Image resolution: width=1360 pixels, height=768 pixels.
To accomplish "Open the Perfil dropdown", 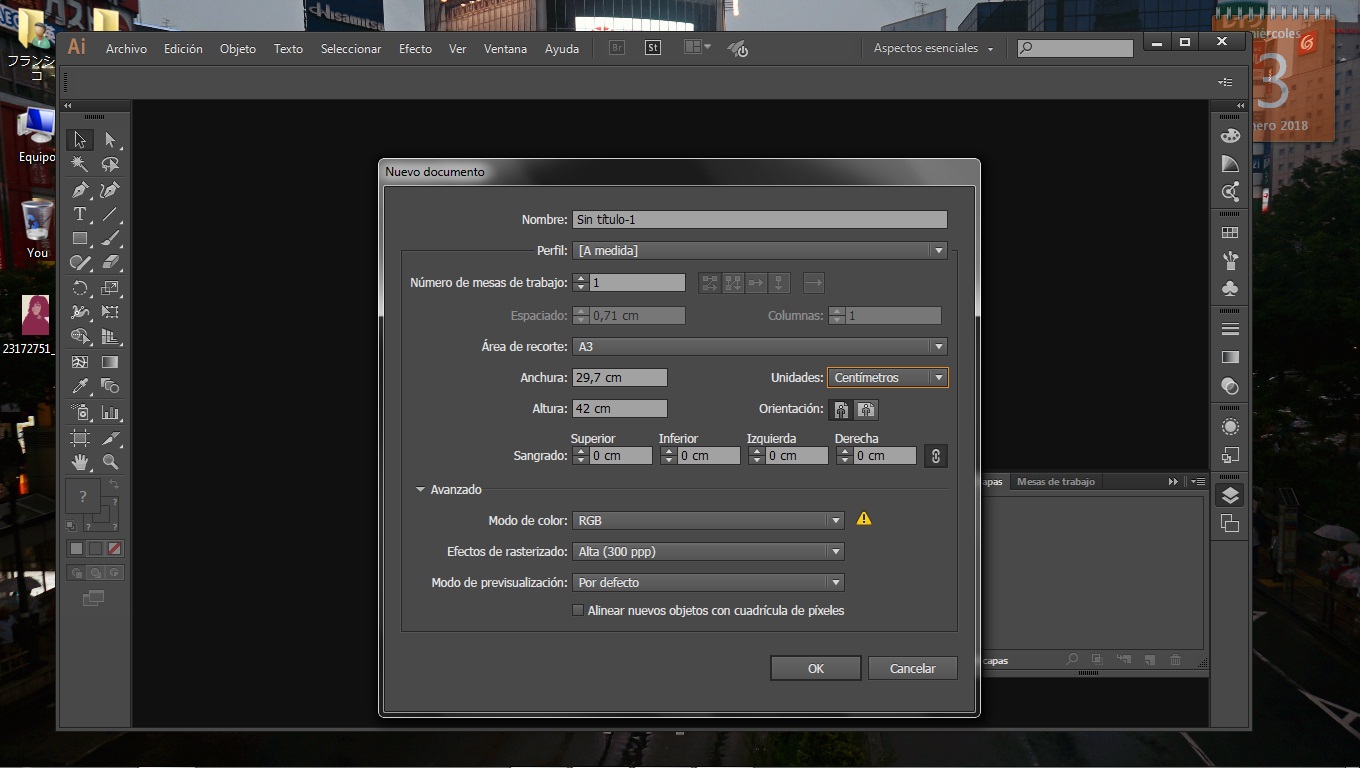I will pyautogui.click(x=760, y=251).
